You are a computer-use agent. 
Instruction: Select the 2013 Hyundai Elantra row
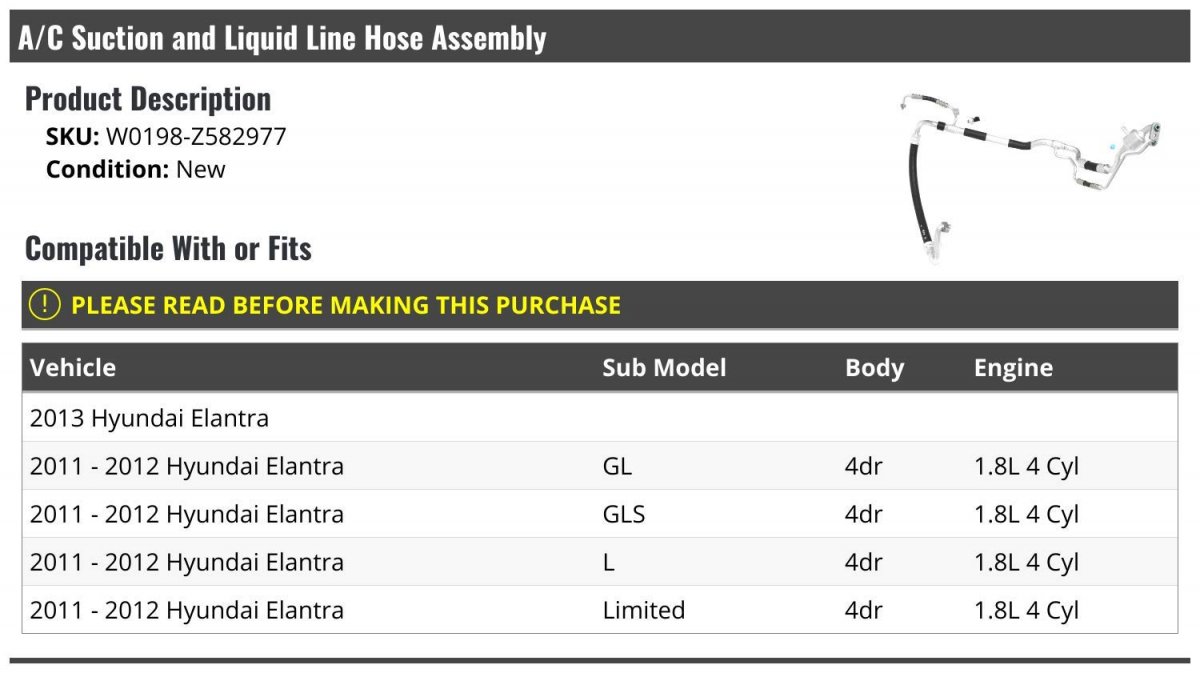150,418
